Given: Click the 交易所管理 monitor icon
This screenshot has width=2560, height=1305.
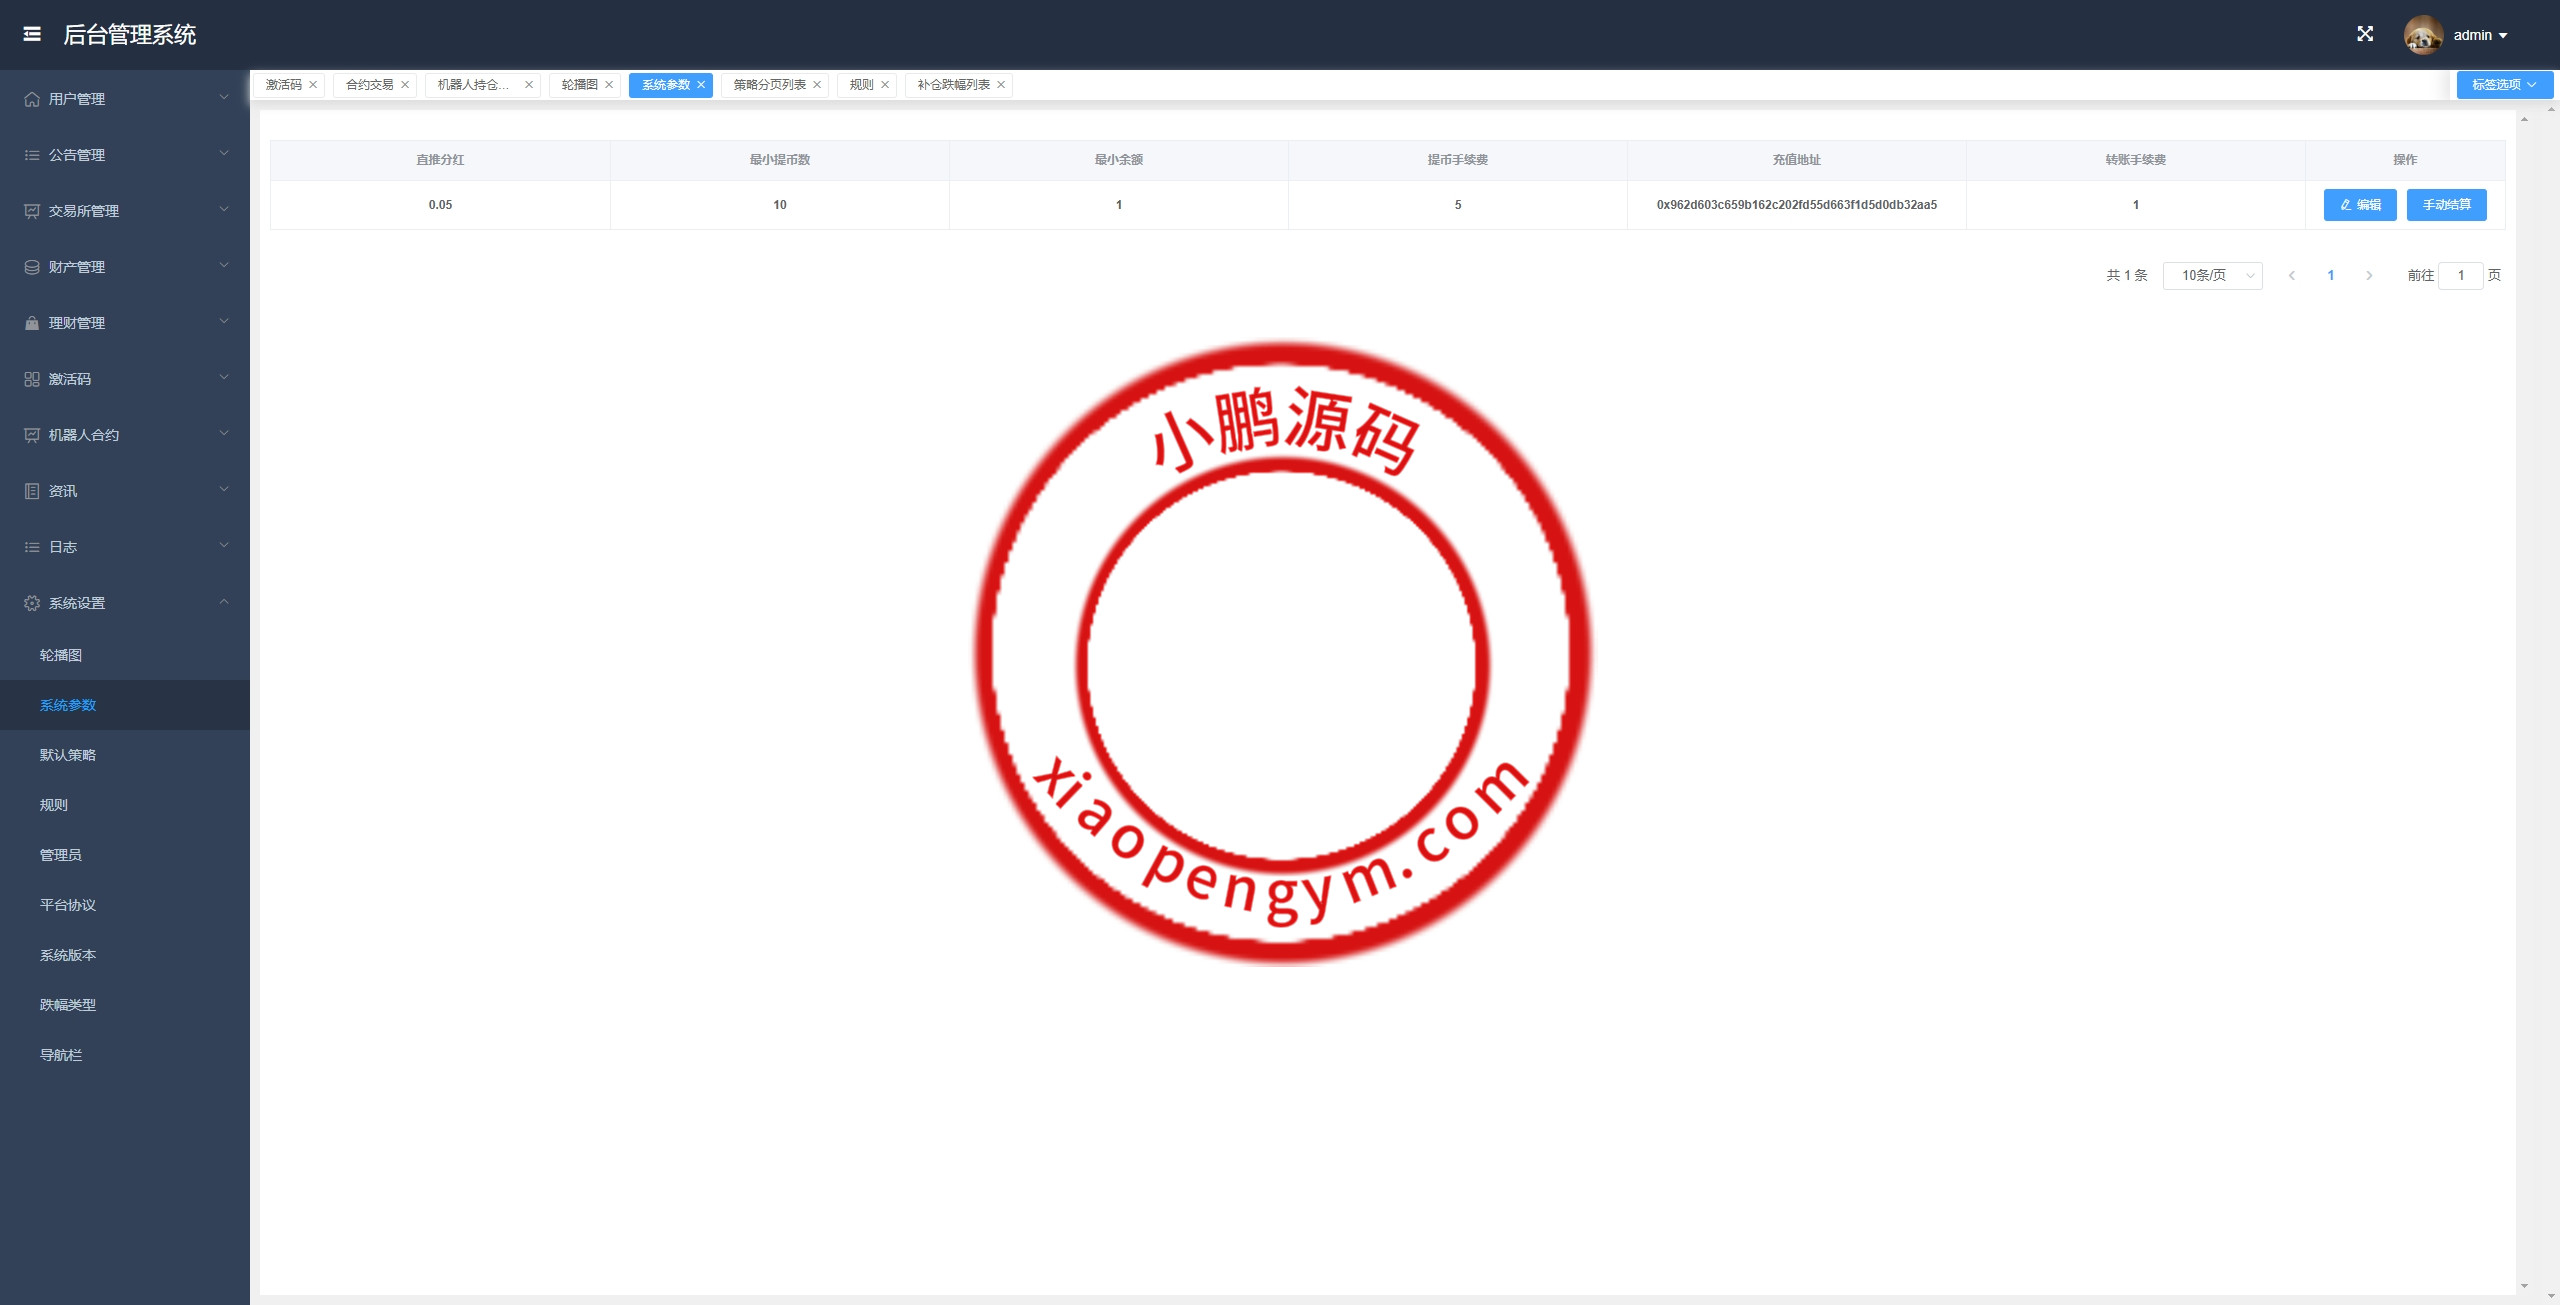Looking at the screenshot, I should 28,210.
